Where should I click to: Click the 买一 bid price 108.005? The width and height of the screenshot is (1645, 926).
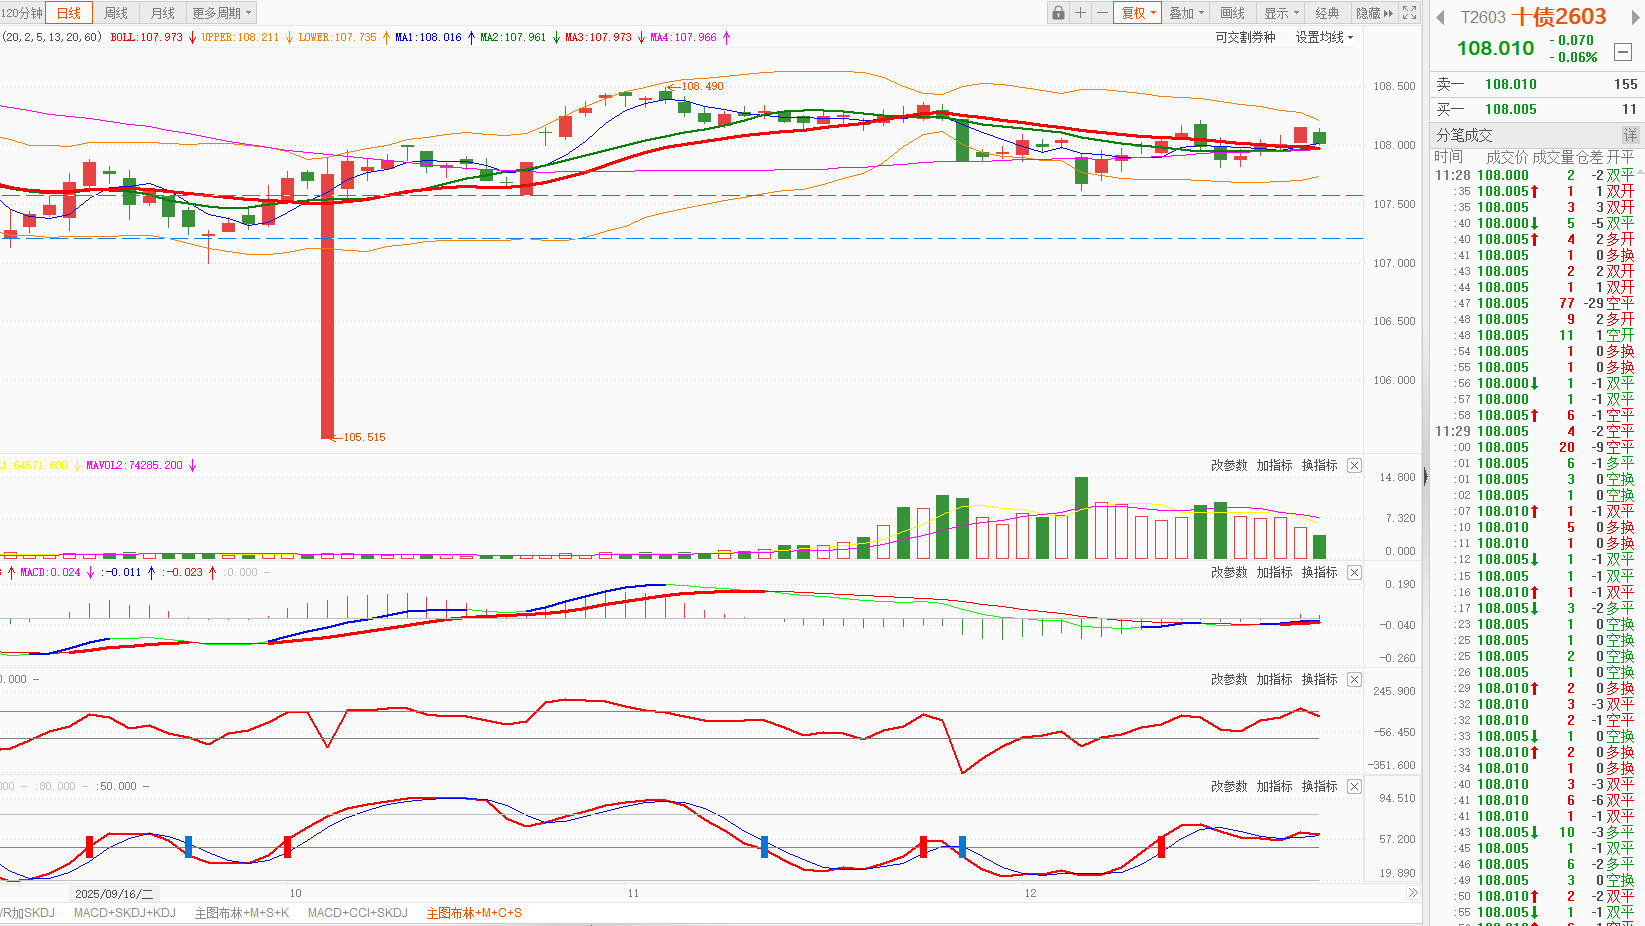pyautogui.click(x=1510, y=109)
